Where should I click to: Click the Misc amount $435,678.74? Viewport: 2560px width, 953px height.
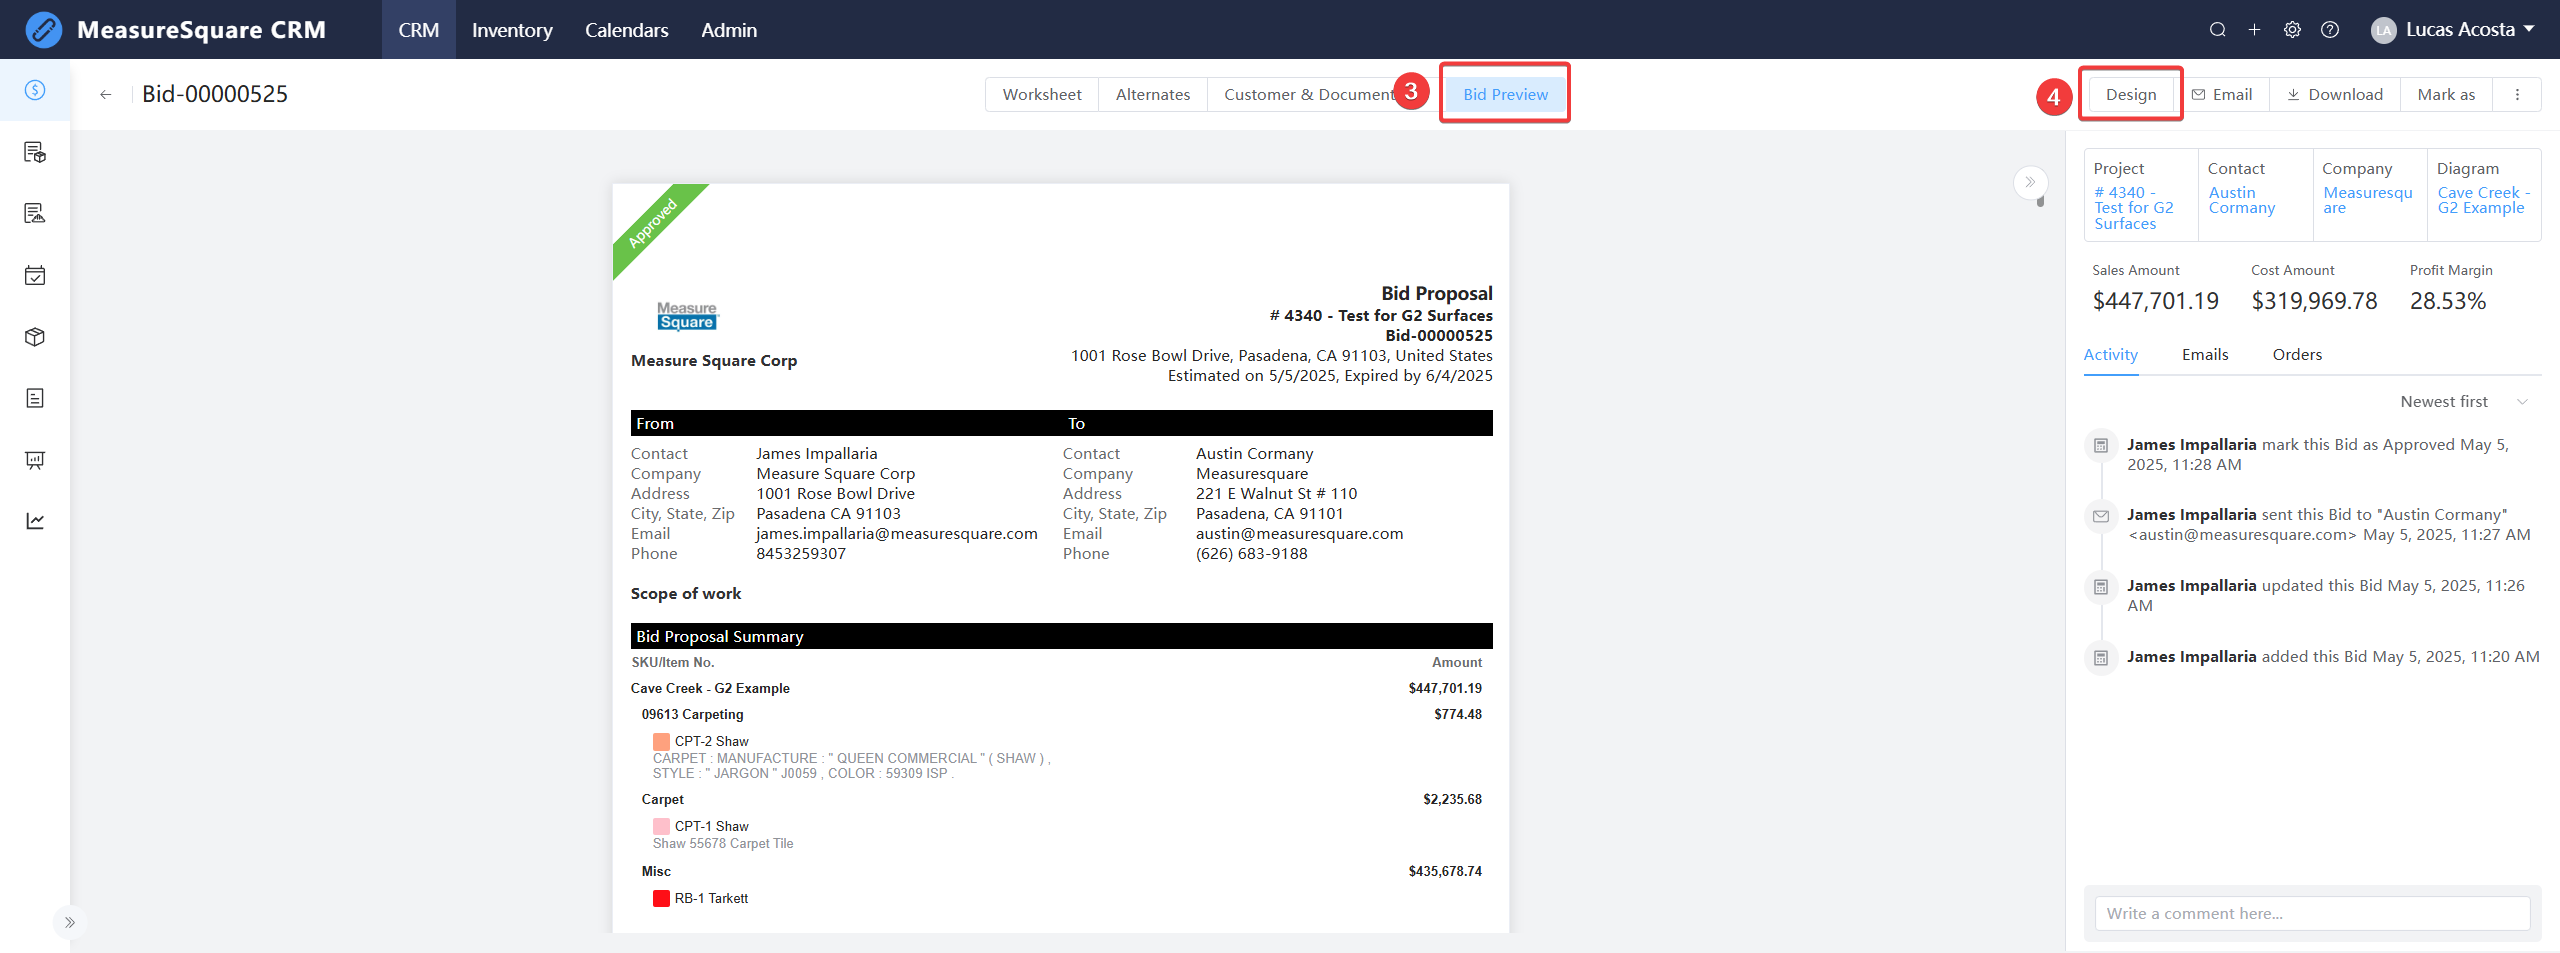click(x=1445, y=872)
